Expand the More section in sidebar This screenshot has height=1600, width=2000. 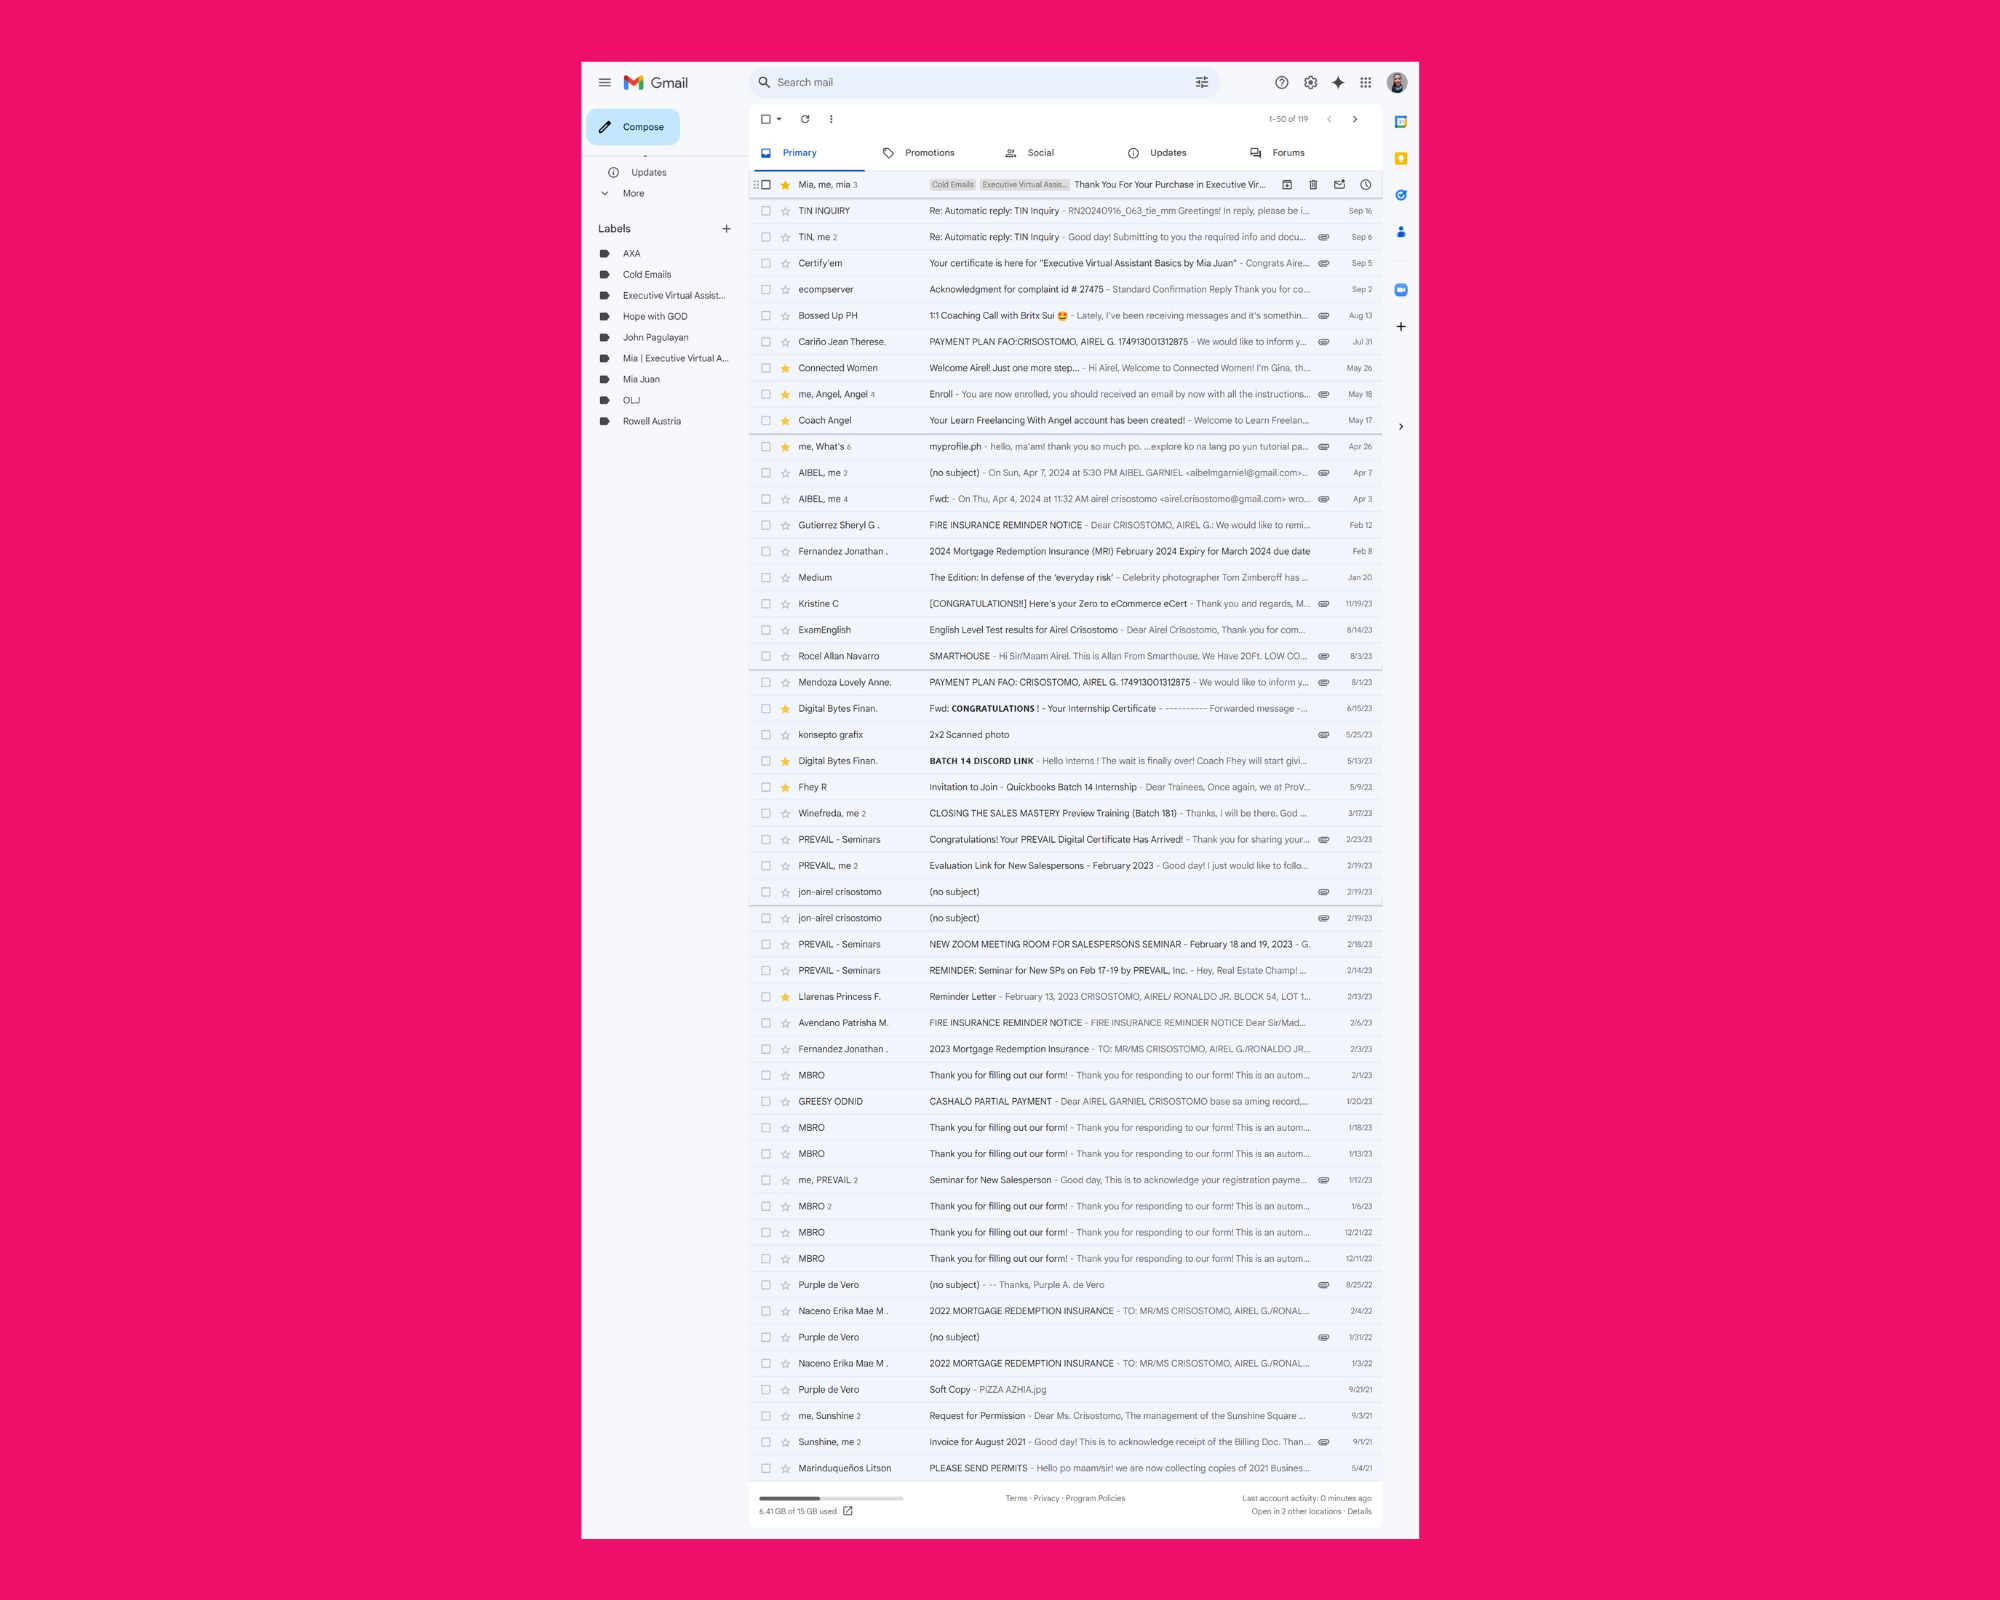(633, 194)
